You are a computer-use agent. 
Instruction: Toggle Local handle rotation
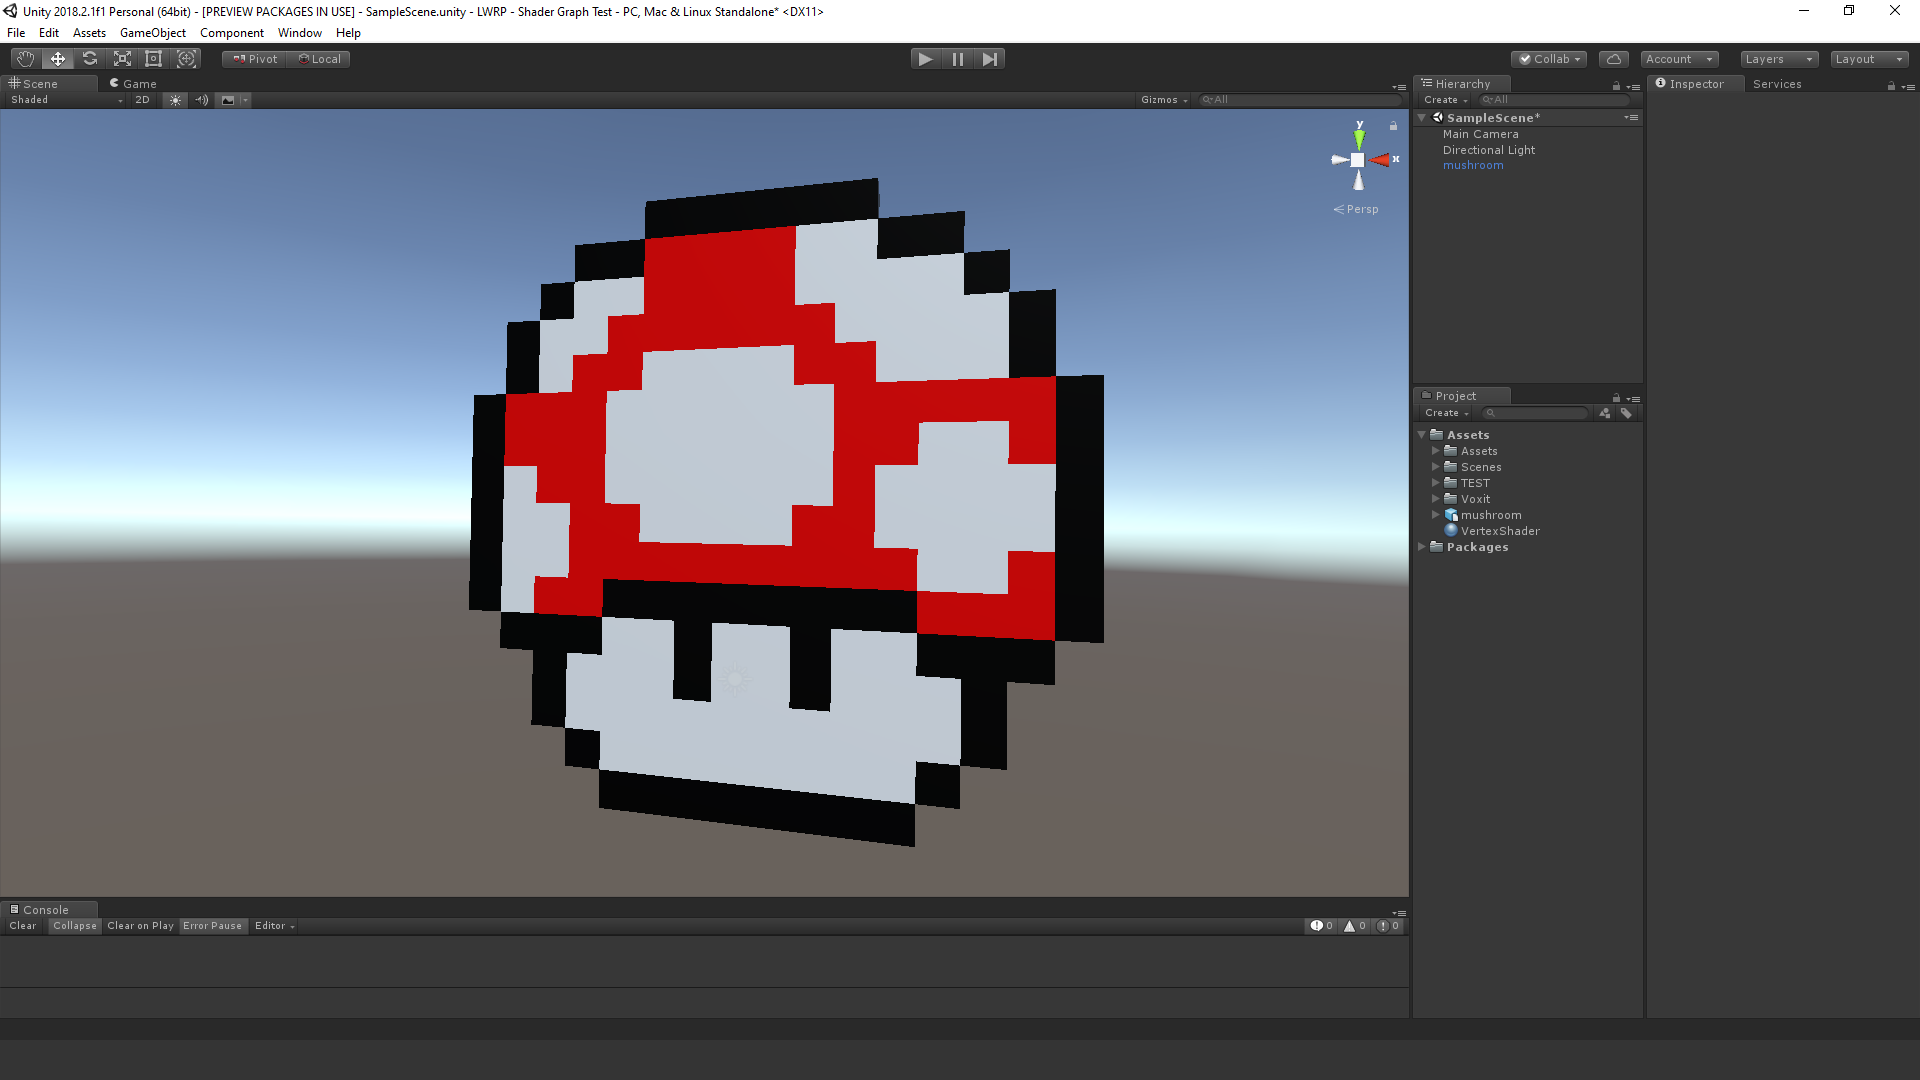[x=320, y=59]
